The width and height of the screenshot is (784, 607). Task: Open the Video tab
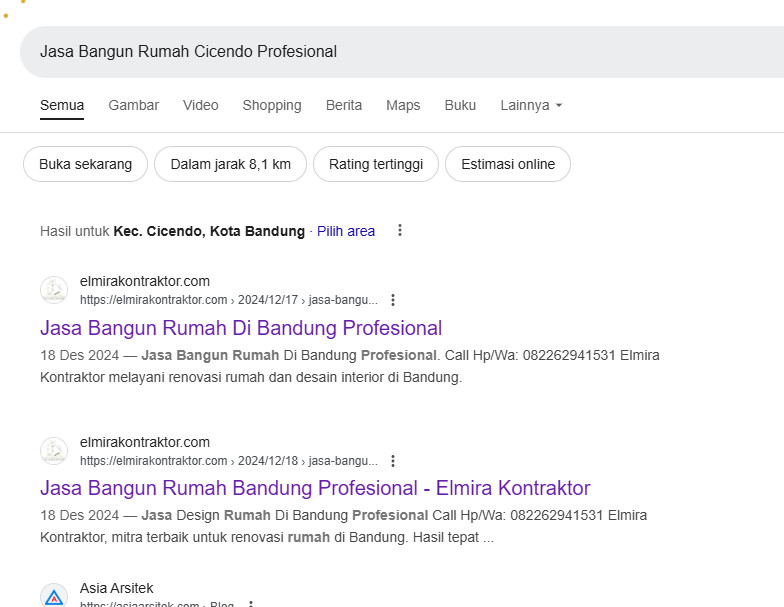(x=200, y=106)
